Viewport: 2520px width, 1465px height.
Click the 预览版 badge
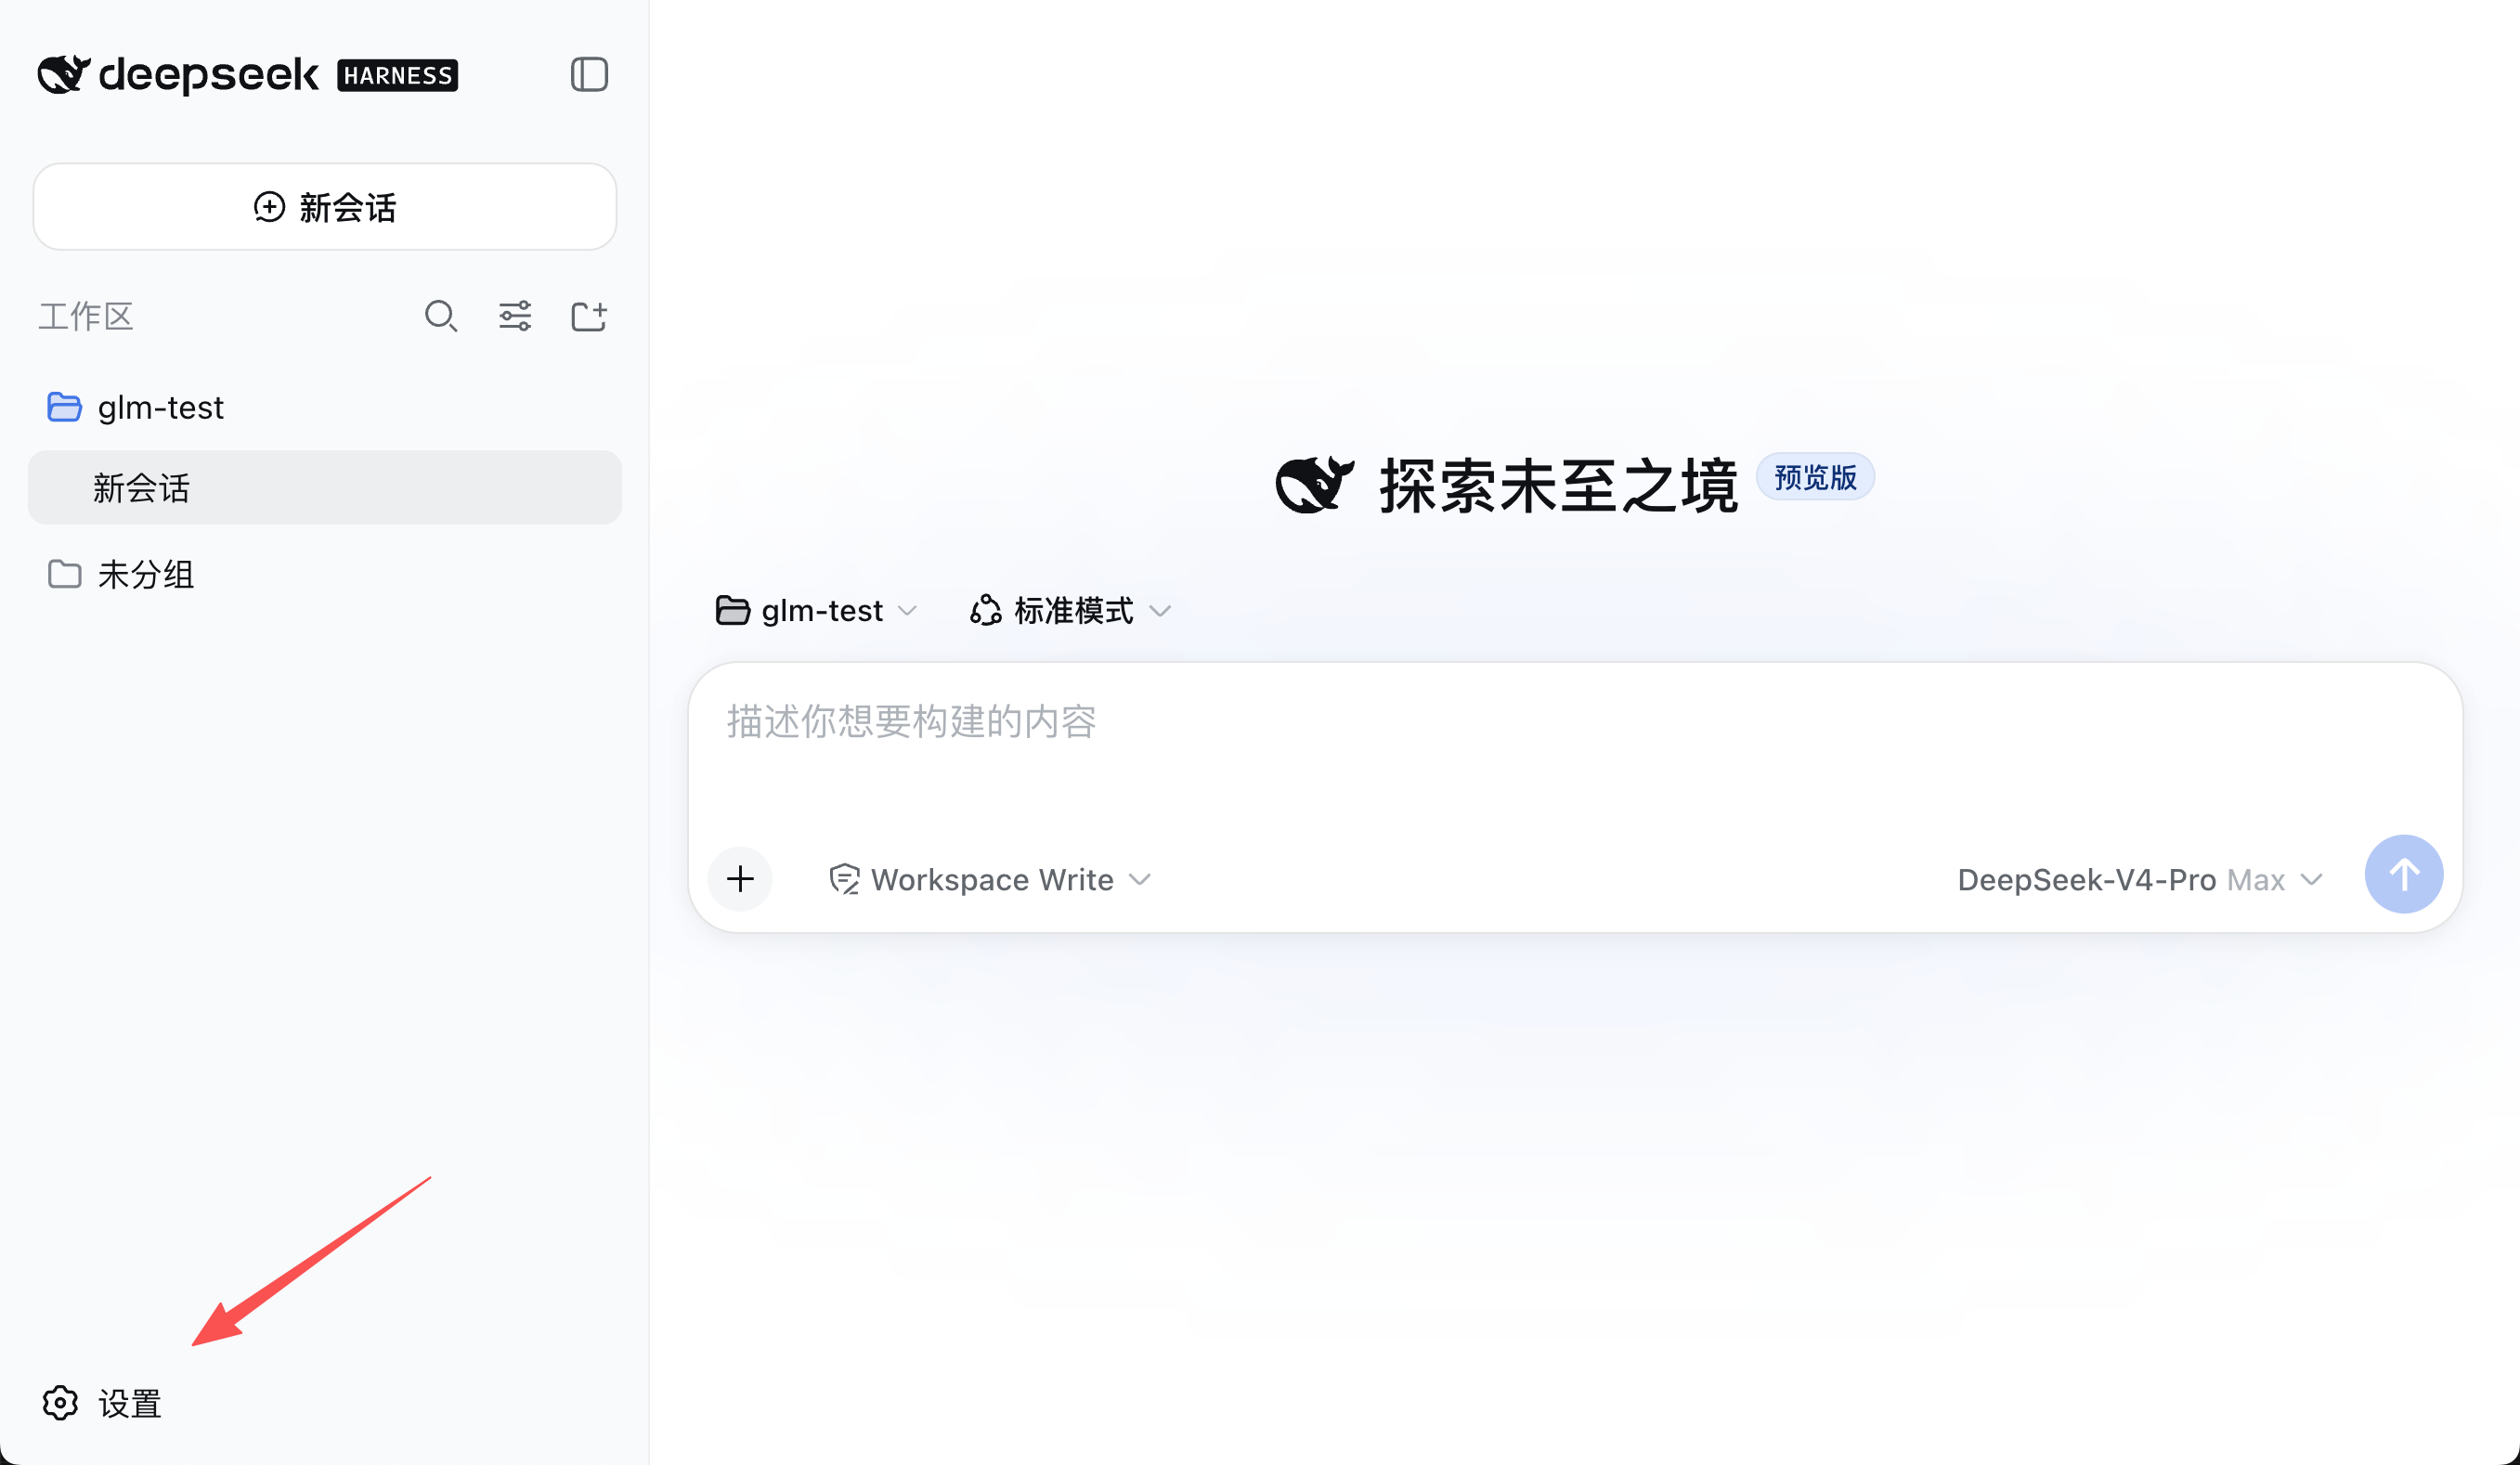[x=1816, y=477]
